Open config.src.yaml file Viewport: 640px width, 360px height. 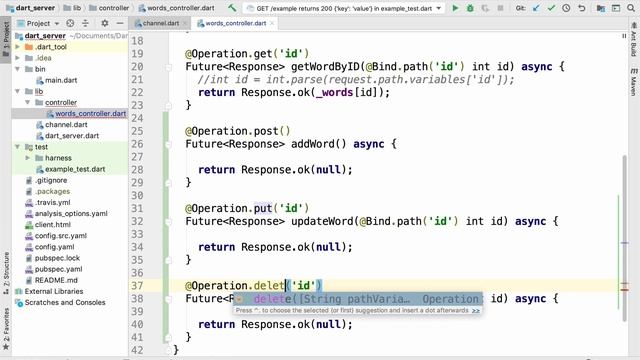pos(61,236)
